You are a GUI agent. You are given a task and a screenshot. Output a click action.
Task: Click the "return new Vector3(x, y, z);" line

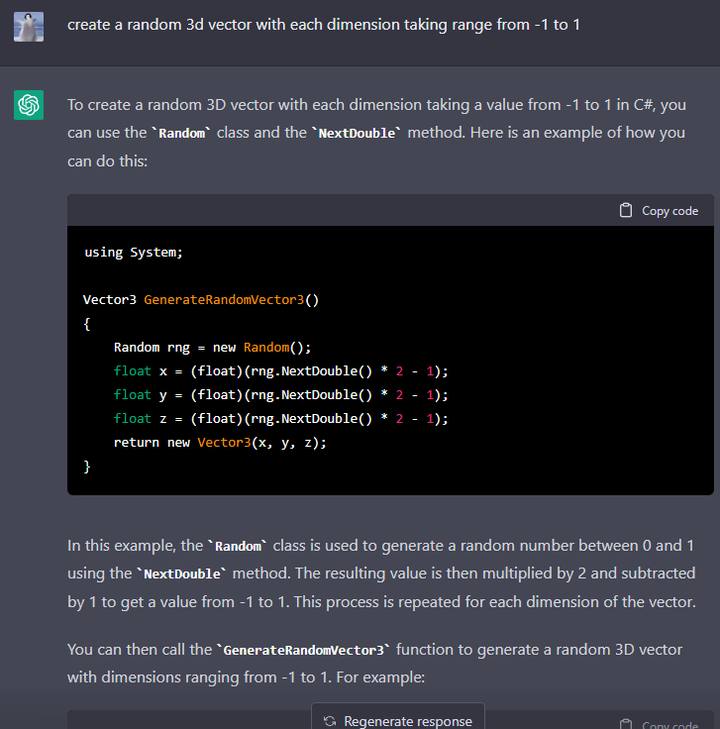(220, 442)
